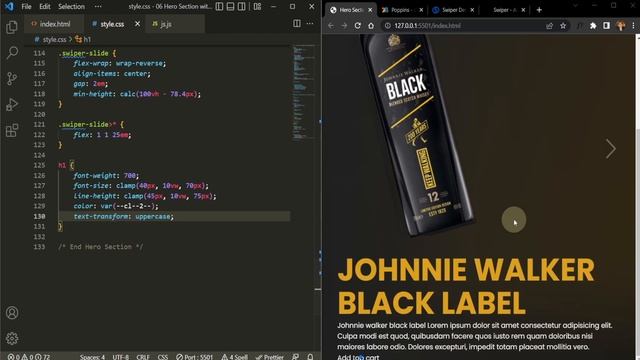Go to the browser home page
Screen dimensions: 640x360
point(371,26)
